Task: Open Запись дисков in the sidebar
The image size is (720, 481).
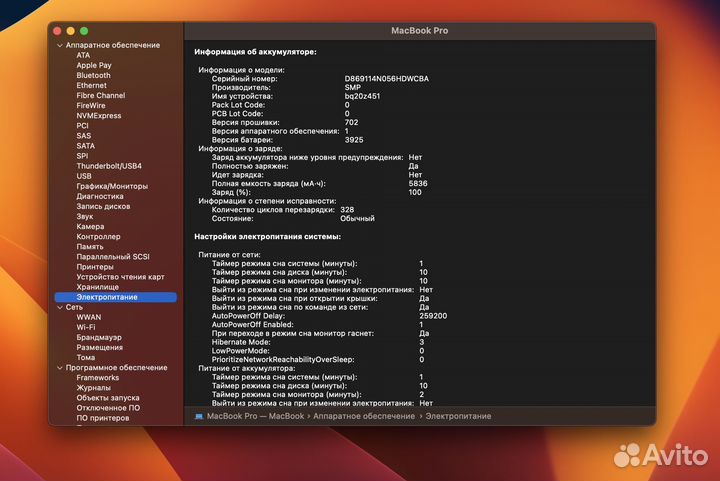Action: click(x=103, y=207)
